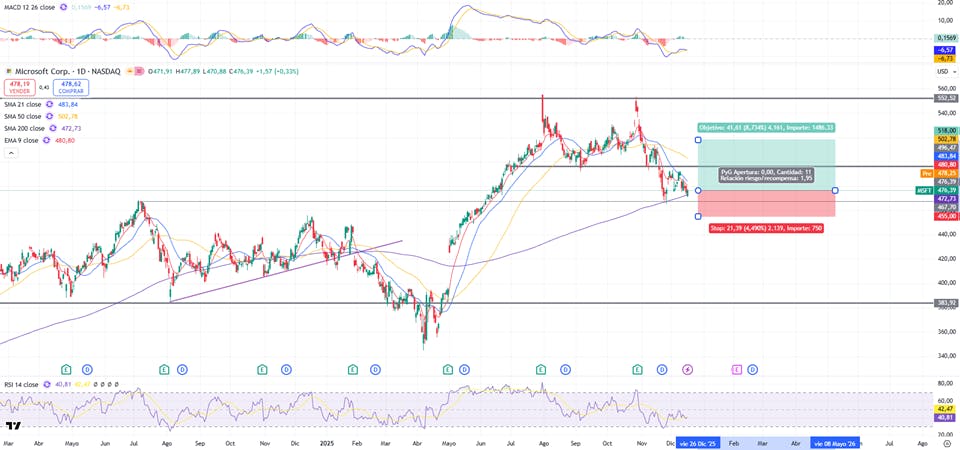This screenshot has height=450, width=960.
Task: Open the dividend marker after the pink earnings marker
Action: click(752, 369)
